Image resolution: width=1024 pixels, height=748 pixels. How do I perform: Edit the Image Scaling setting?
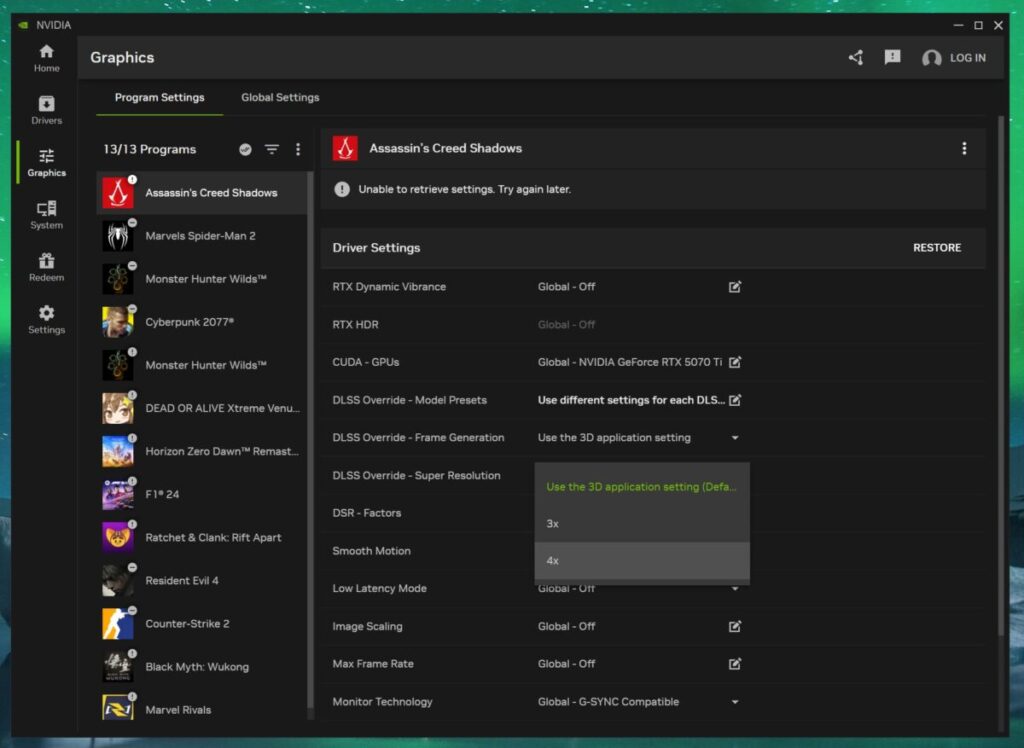pyautogui.click(x=735, y=626)
